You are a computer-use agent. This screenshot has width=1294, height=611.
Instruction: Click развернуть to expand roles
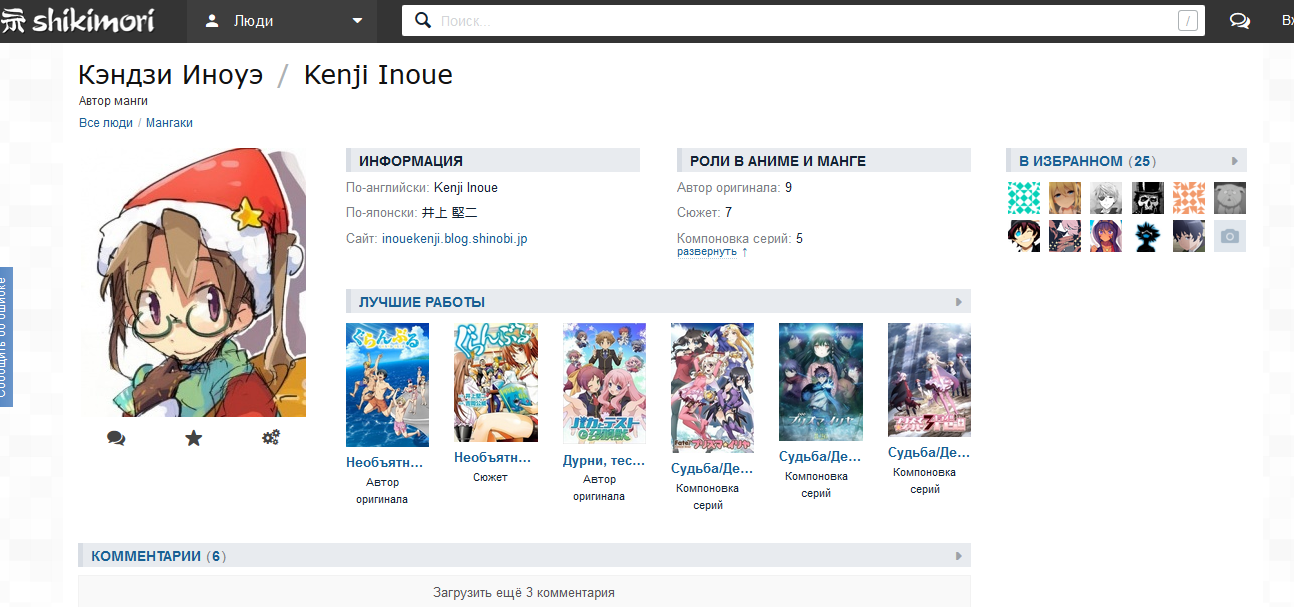pyautogui.click(x=706, y=252)
